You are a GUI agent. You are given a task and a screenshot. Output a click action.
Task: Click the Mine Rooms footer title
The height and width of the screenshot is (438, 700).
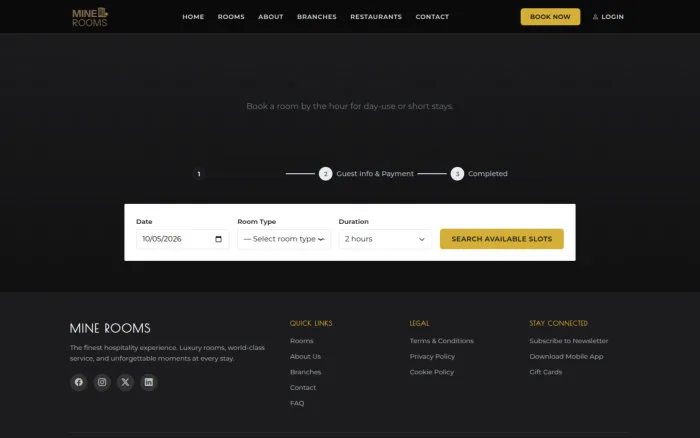pos(110,328)
